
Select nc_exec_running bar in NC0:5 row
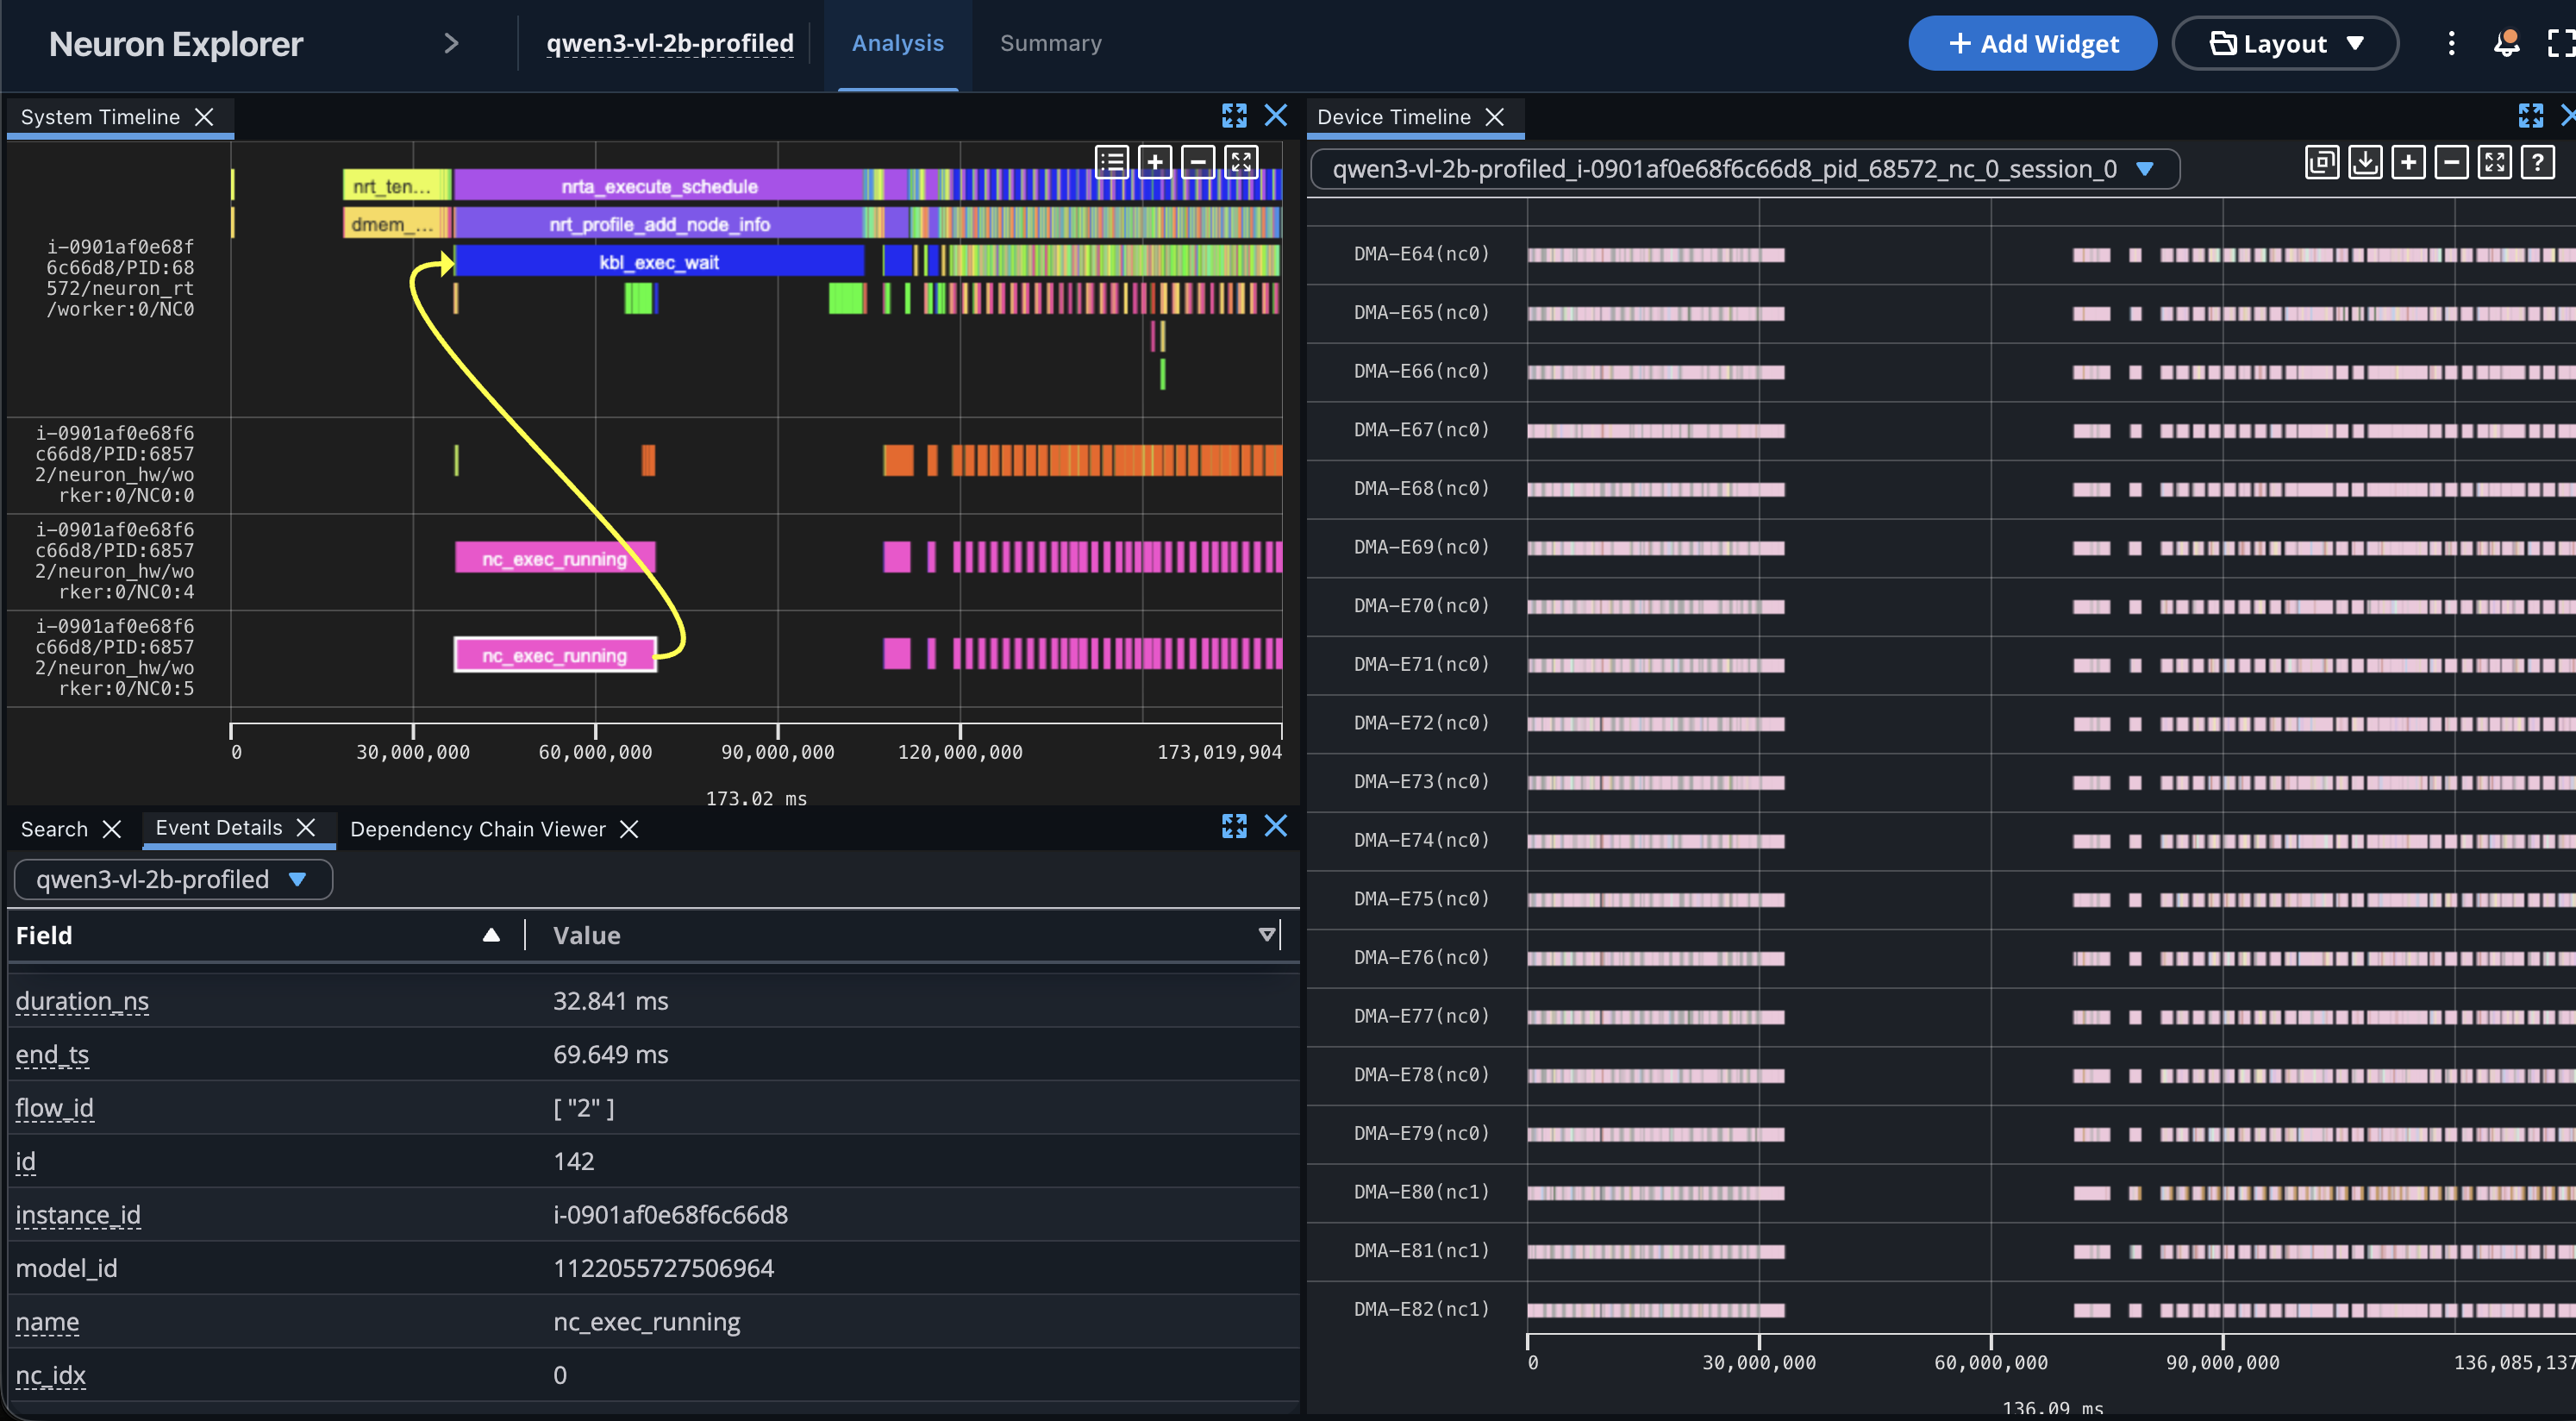pos(555,654)
